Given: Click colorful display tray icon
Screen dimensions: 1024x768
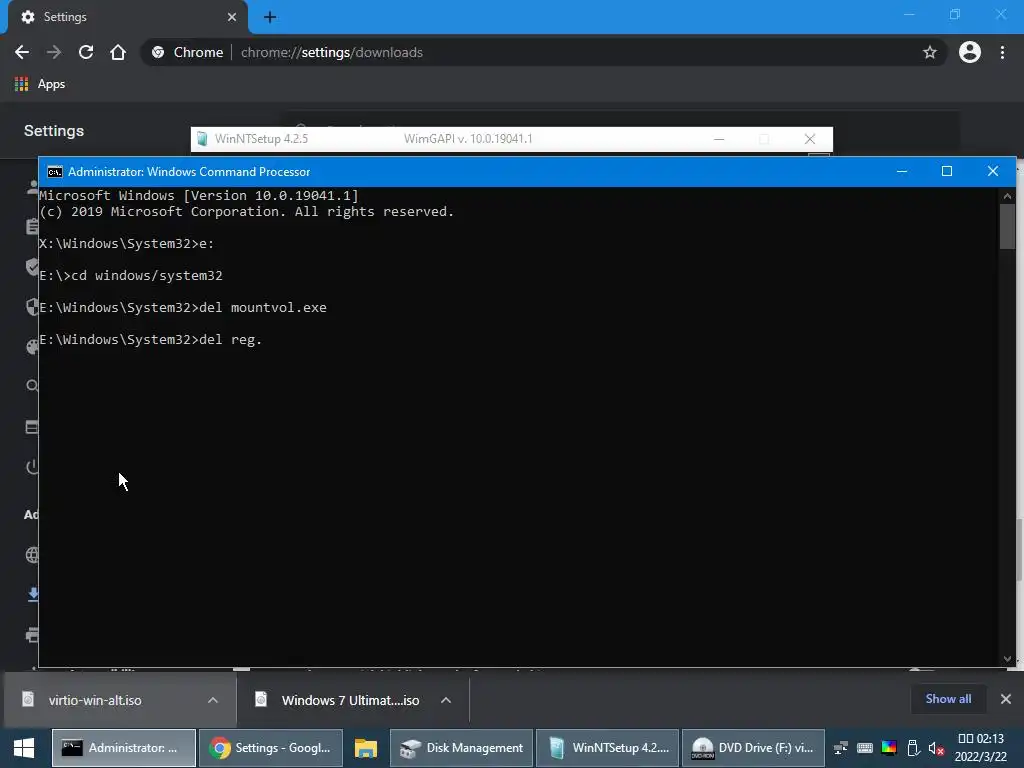Looking at the screenshot, I should pyautogui.click(x=889, y=748).
